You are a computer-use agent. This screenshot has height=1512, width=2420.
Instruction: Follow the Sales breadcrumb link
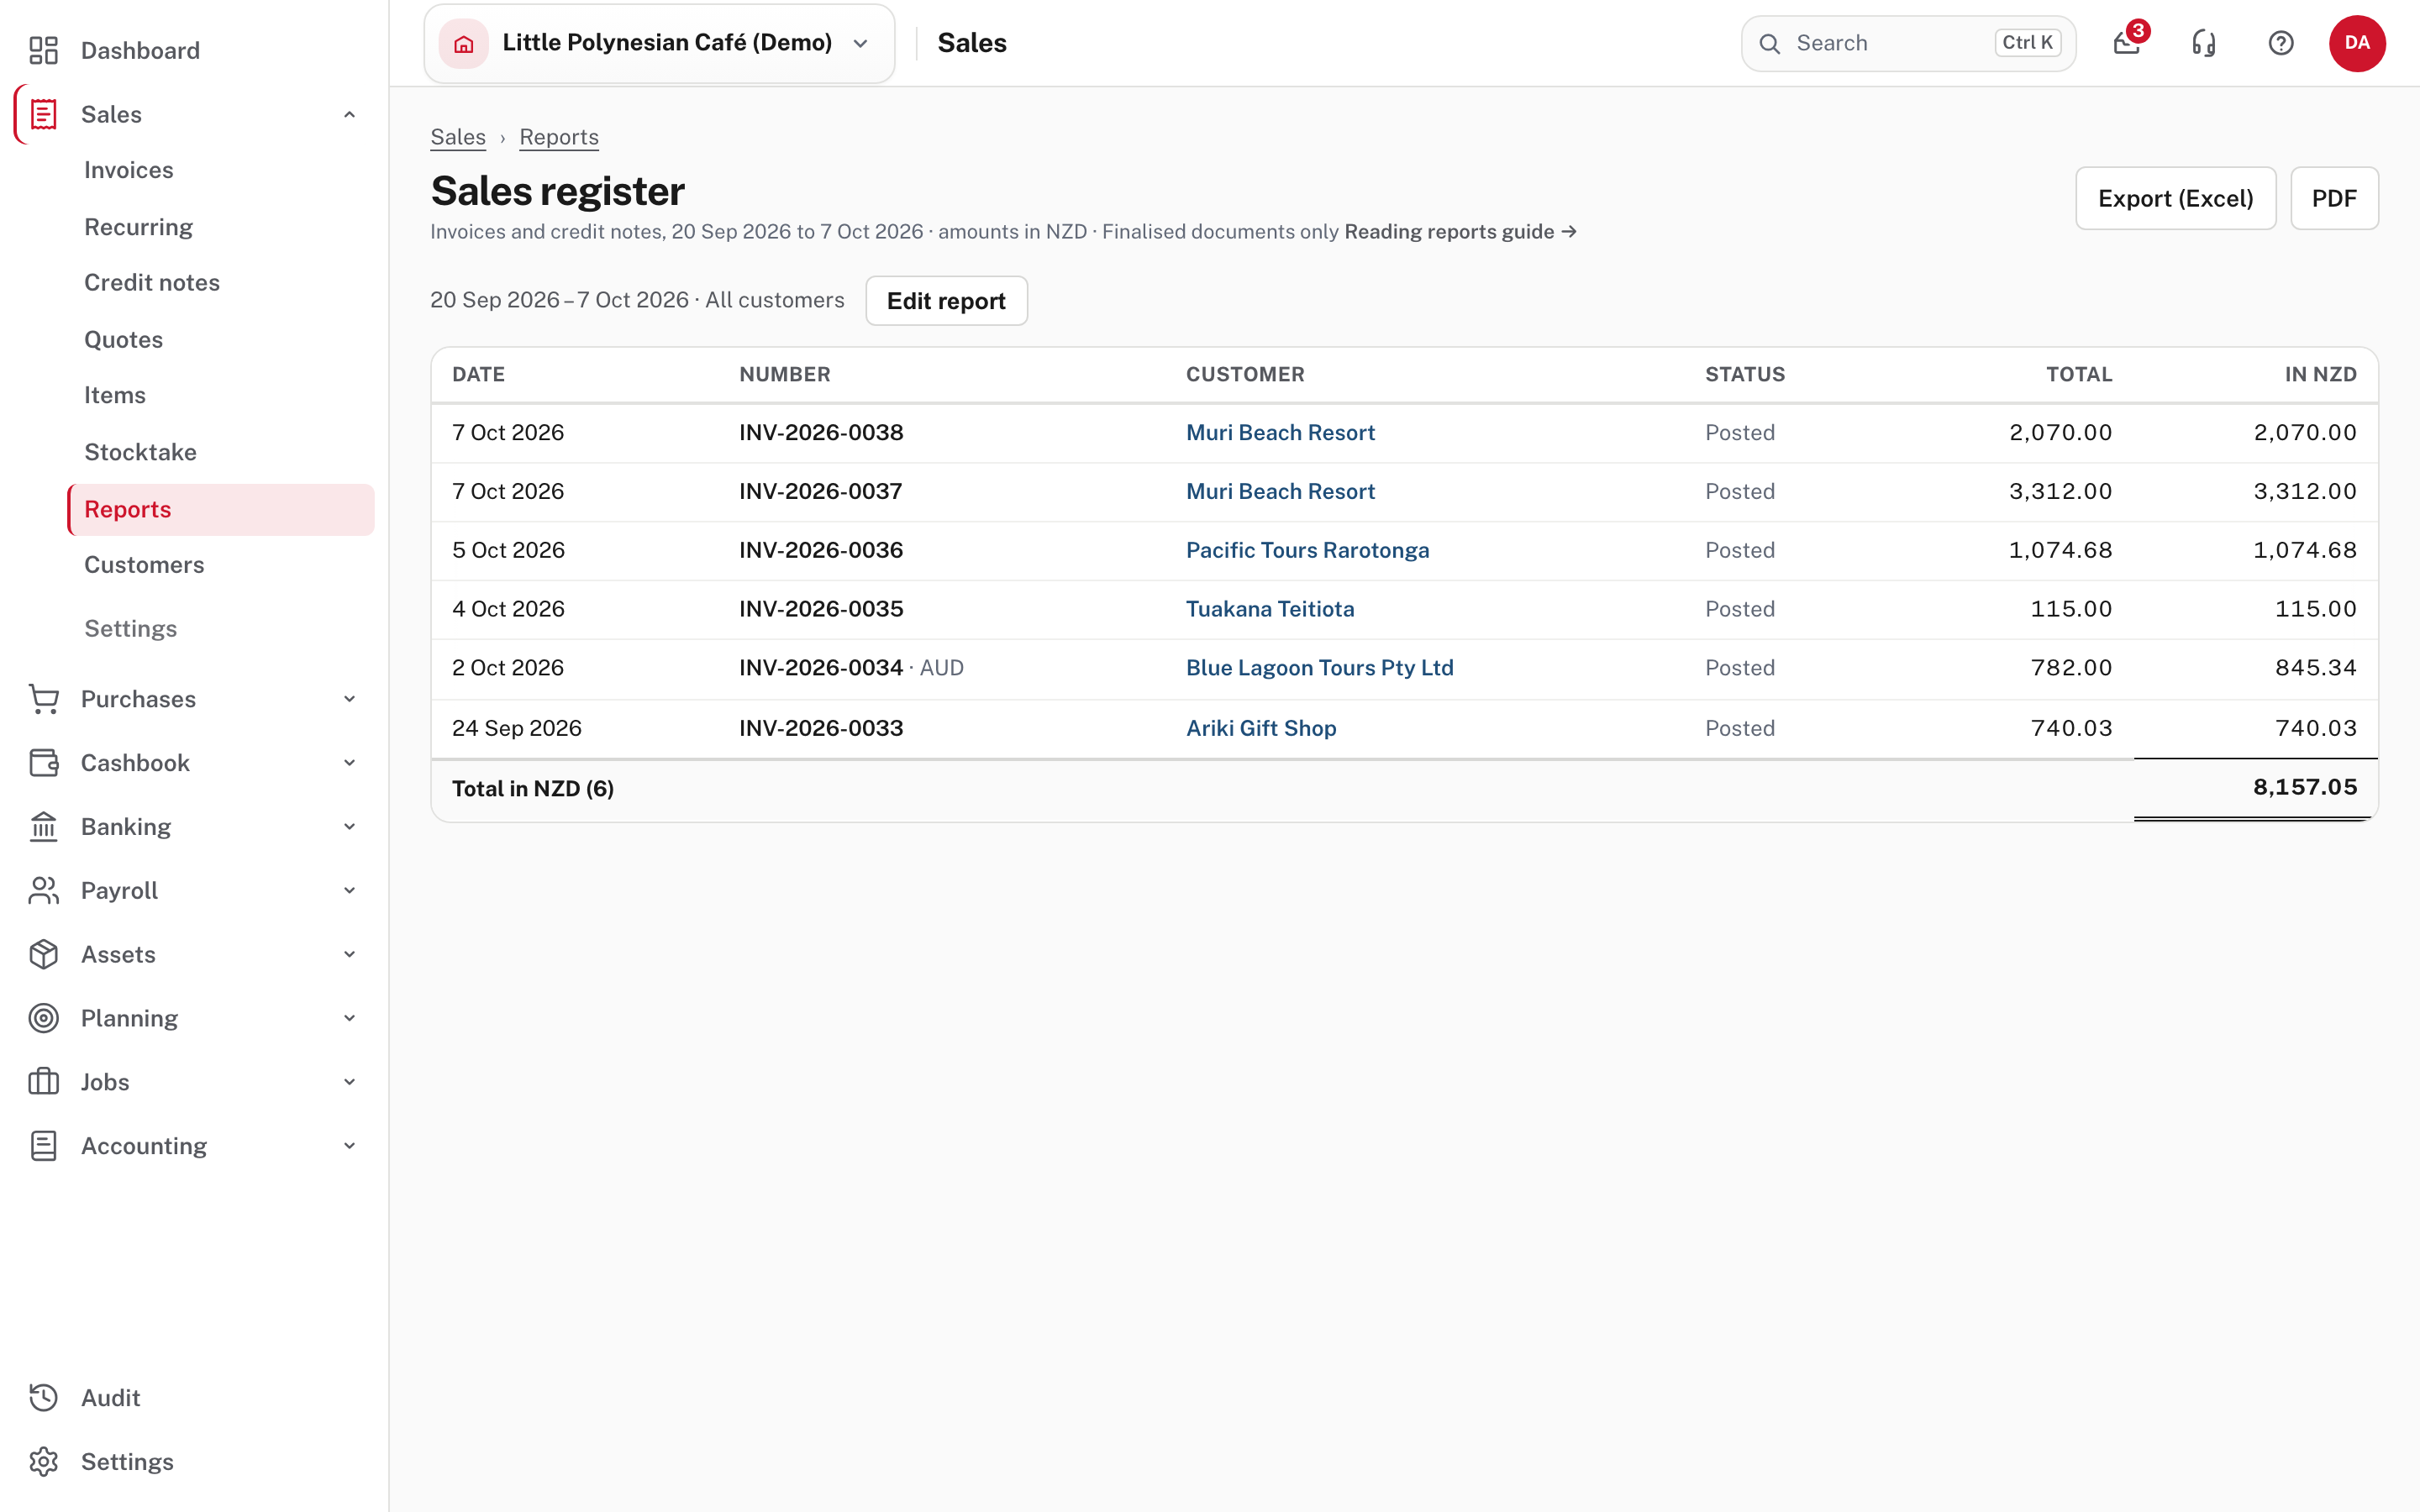pyautogui.click(x=458, y=137)
